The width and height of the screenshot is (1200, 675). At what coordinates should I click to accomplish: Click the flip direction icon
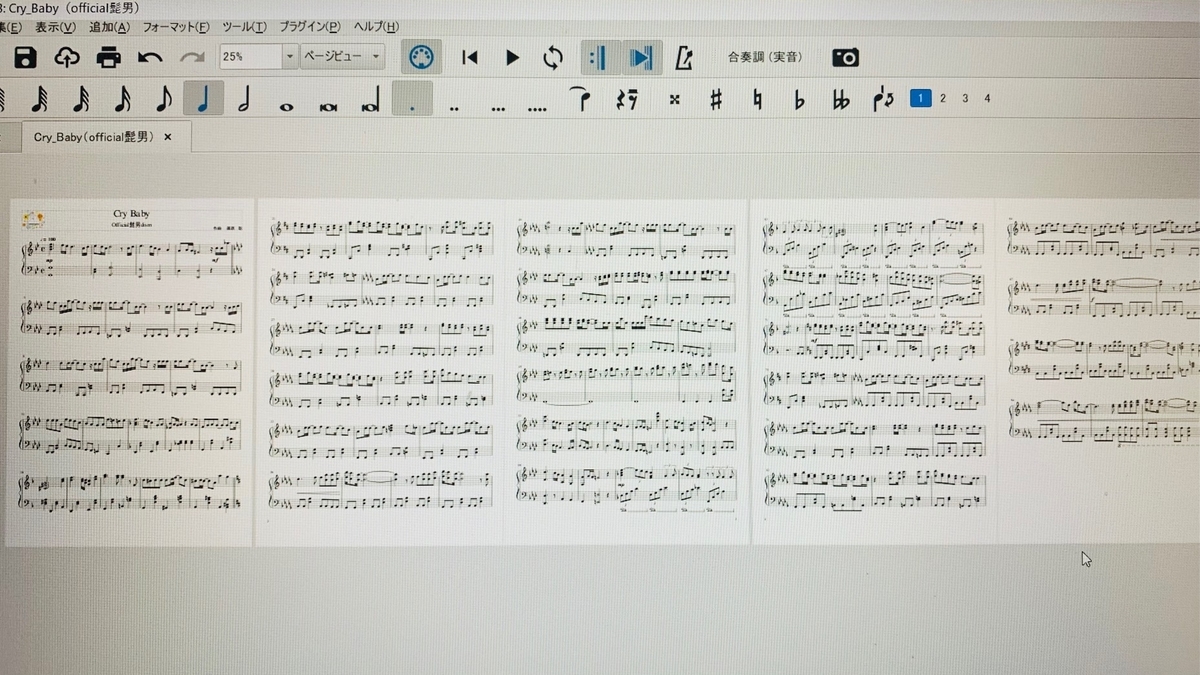[x=884, y=98]
